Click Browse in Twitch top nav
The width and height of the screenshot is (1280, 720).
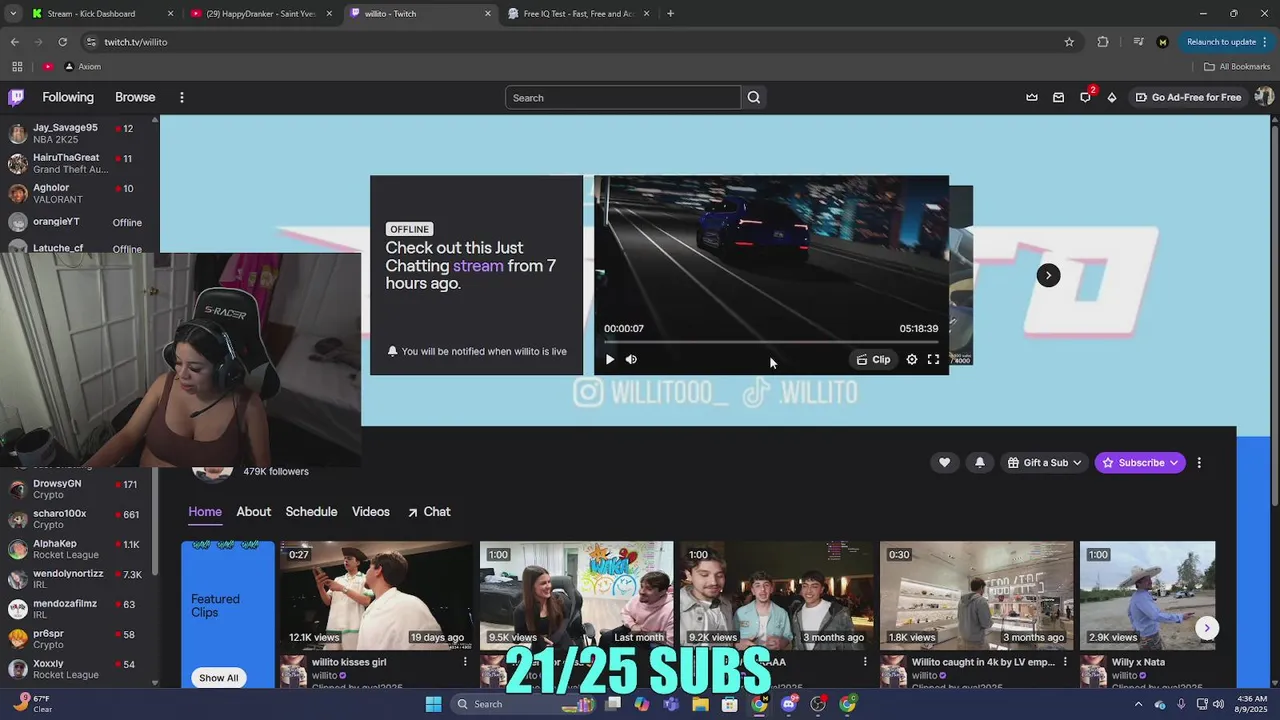pyautogui.click(x=135, y=97)
